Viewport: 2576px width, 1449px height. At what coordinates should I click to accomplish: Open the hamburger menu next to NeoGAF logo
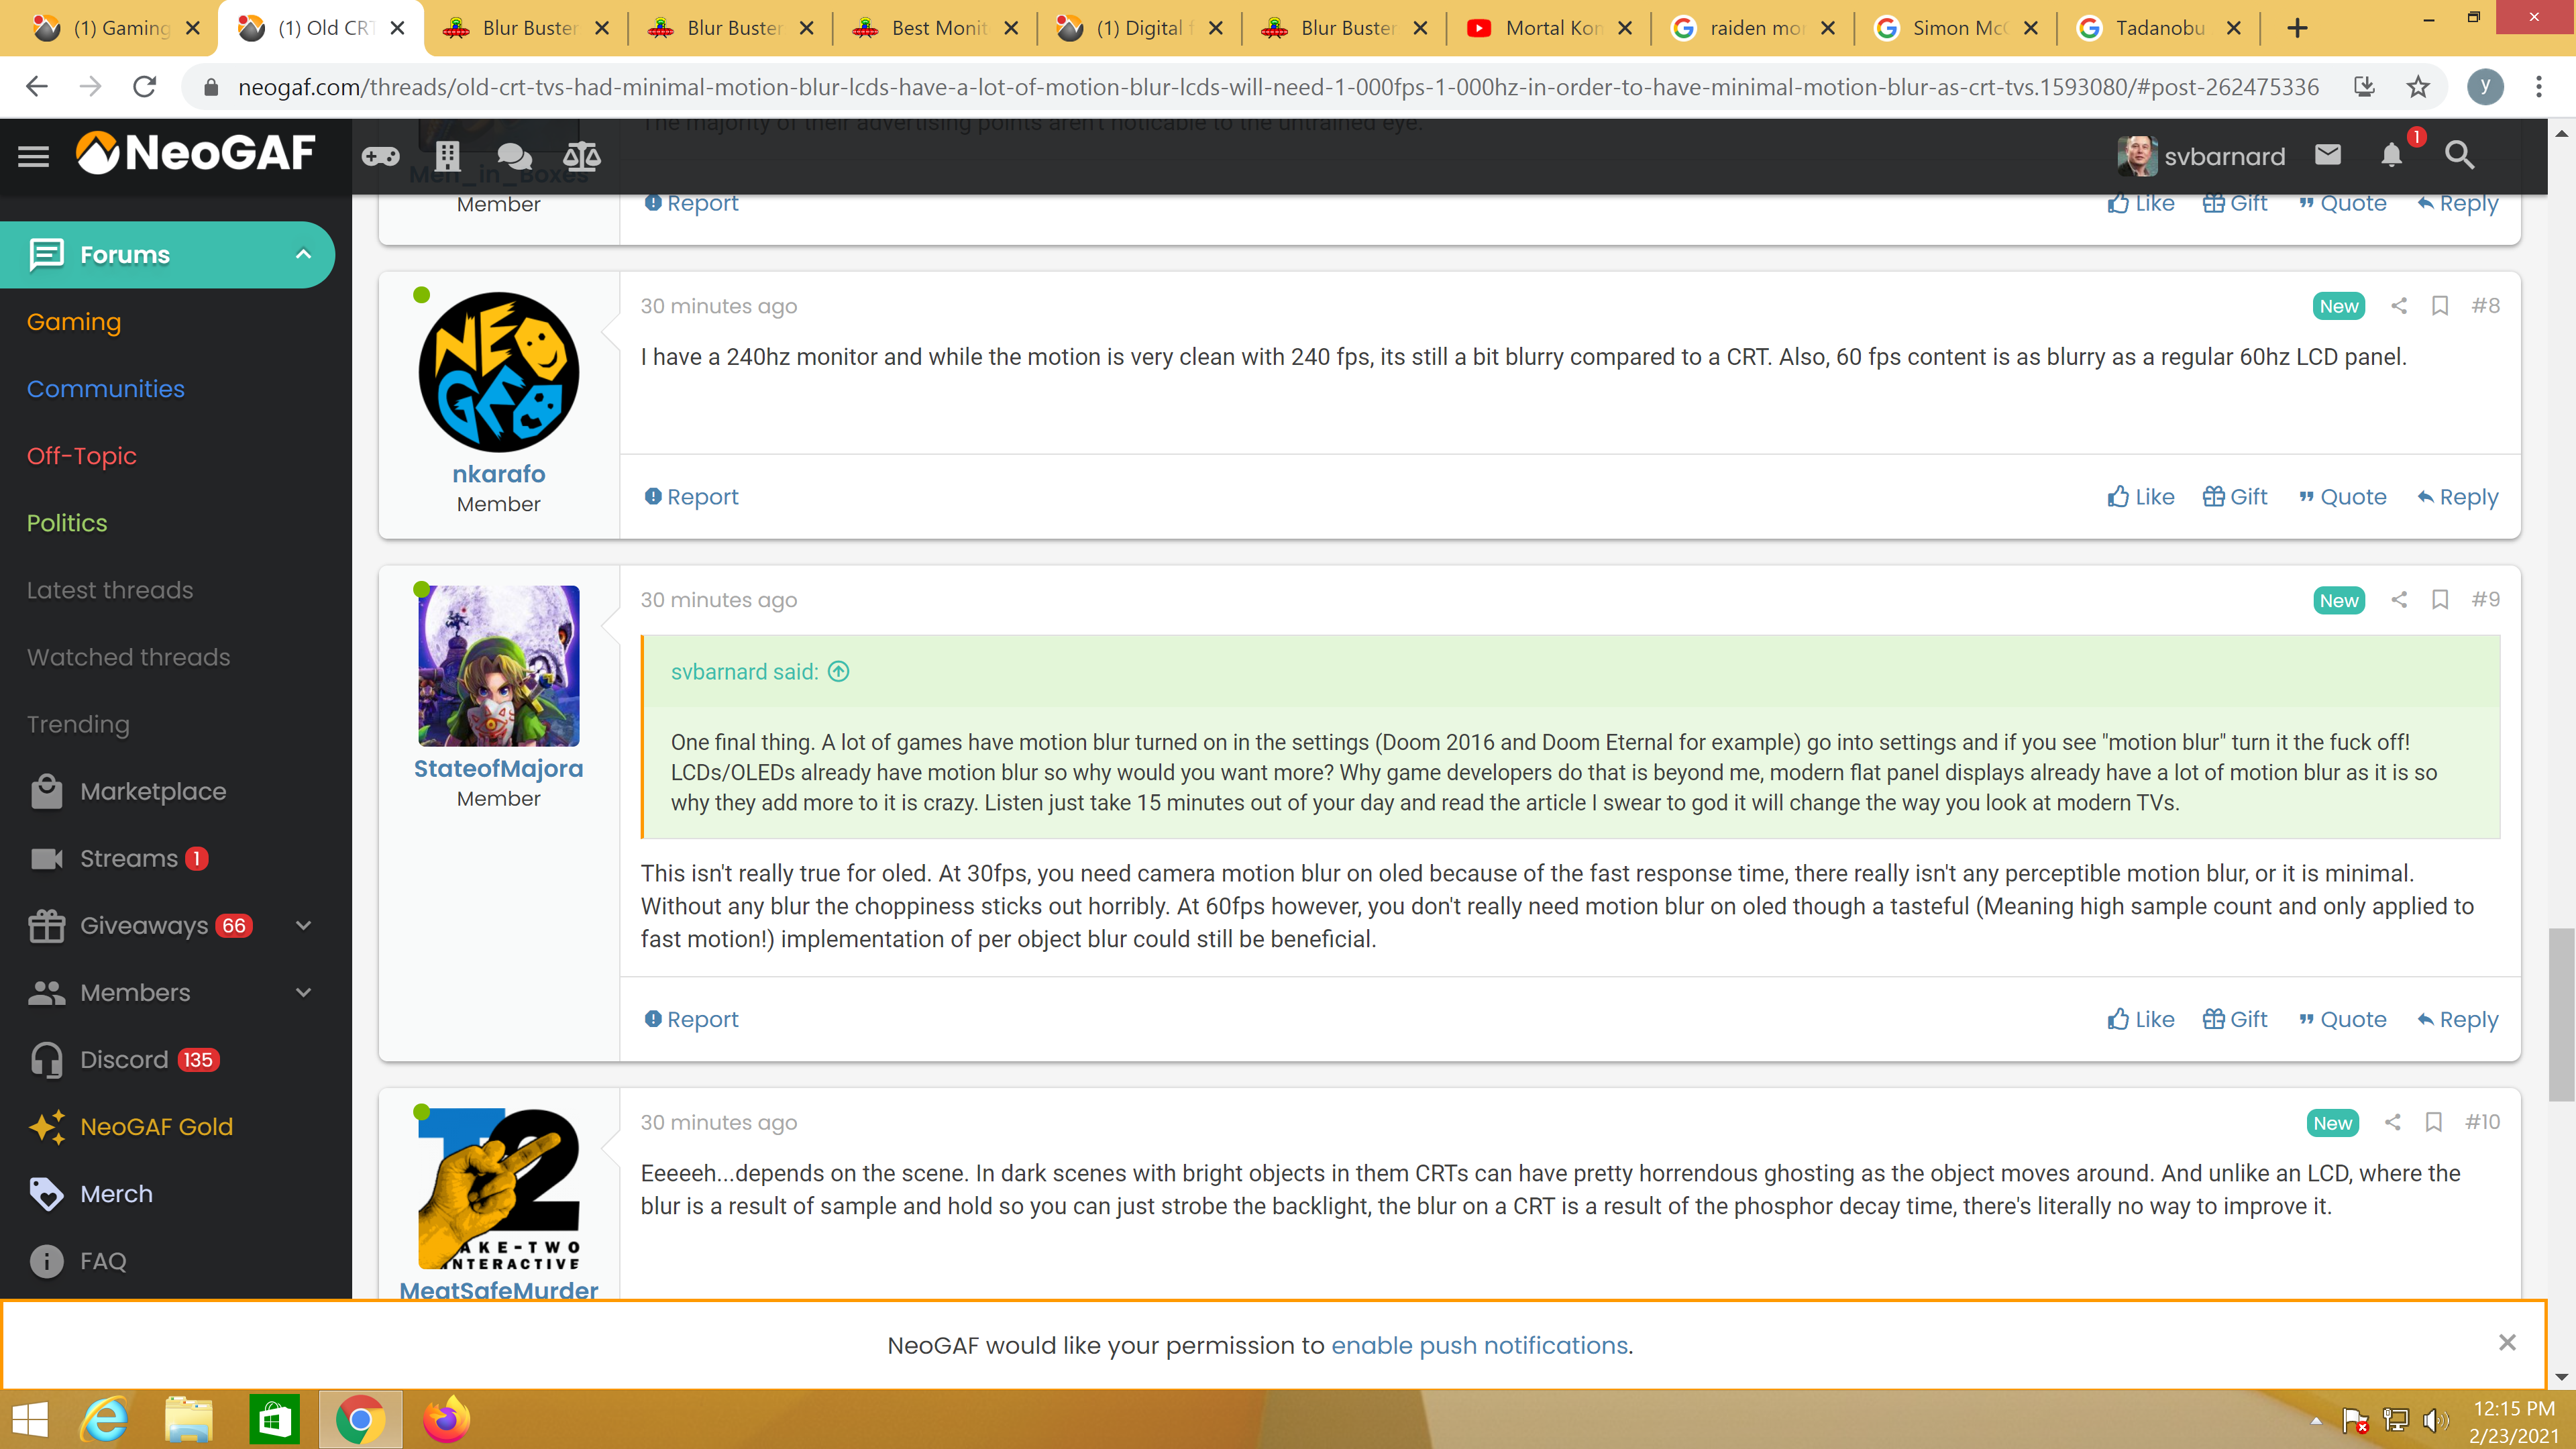[x=33, y=156]
